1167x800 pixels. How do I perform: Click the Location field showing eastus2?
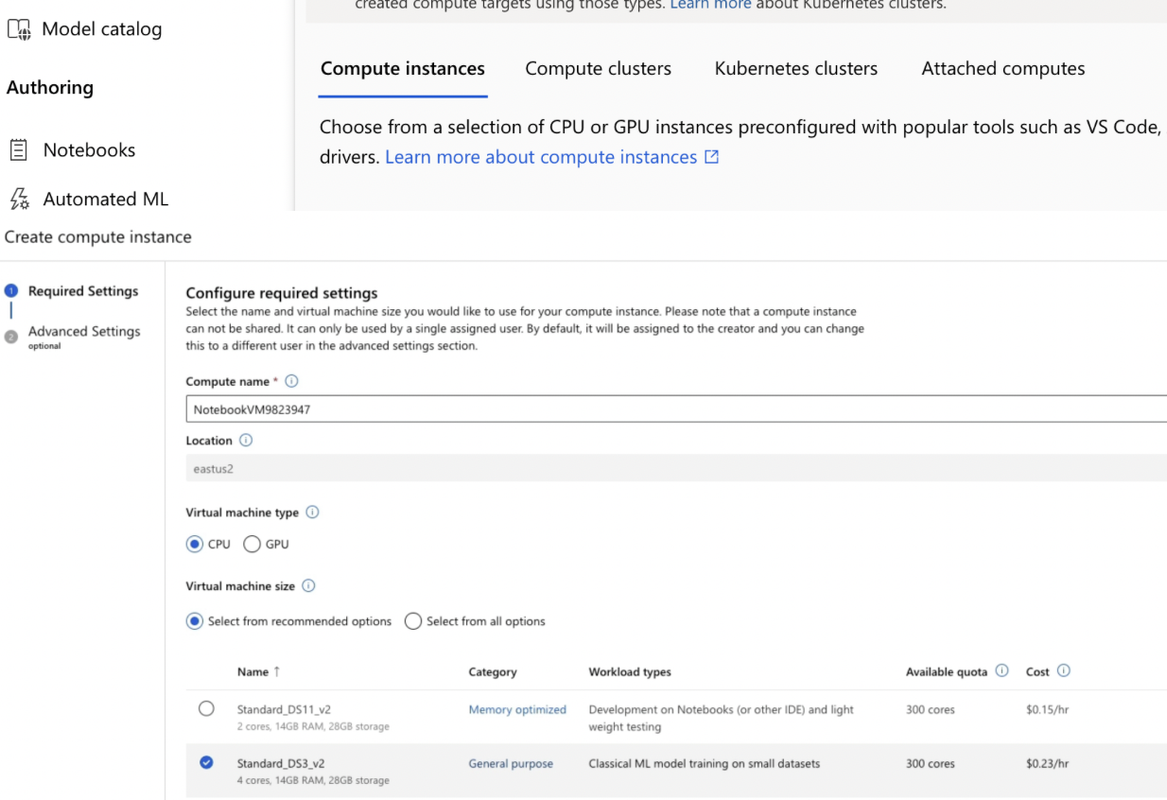coord(676,468)
